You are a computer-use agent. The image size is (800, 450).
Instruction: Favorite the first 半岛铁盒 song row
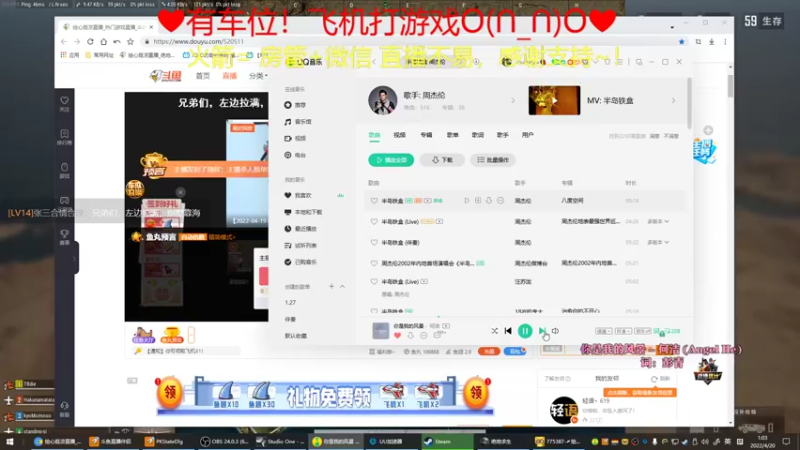[x=374, y=201]
